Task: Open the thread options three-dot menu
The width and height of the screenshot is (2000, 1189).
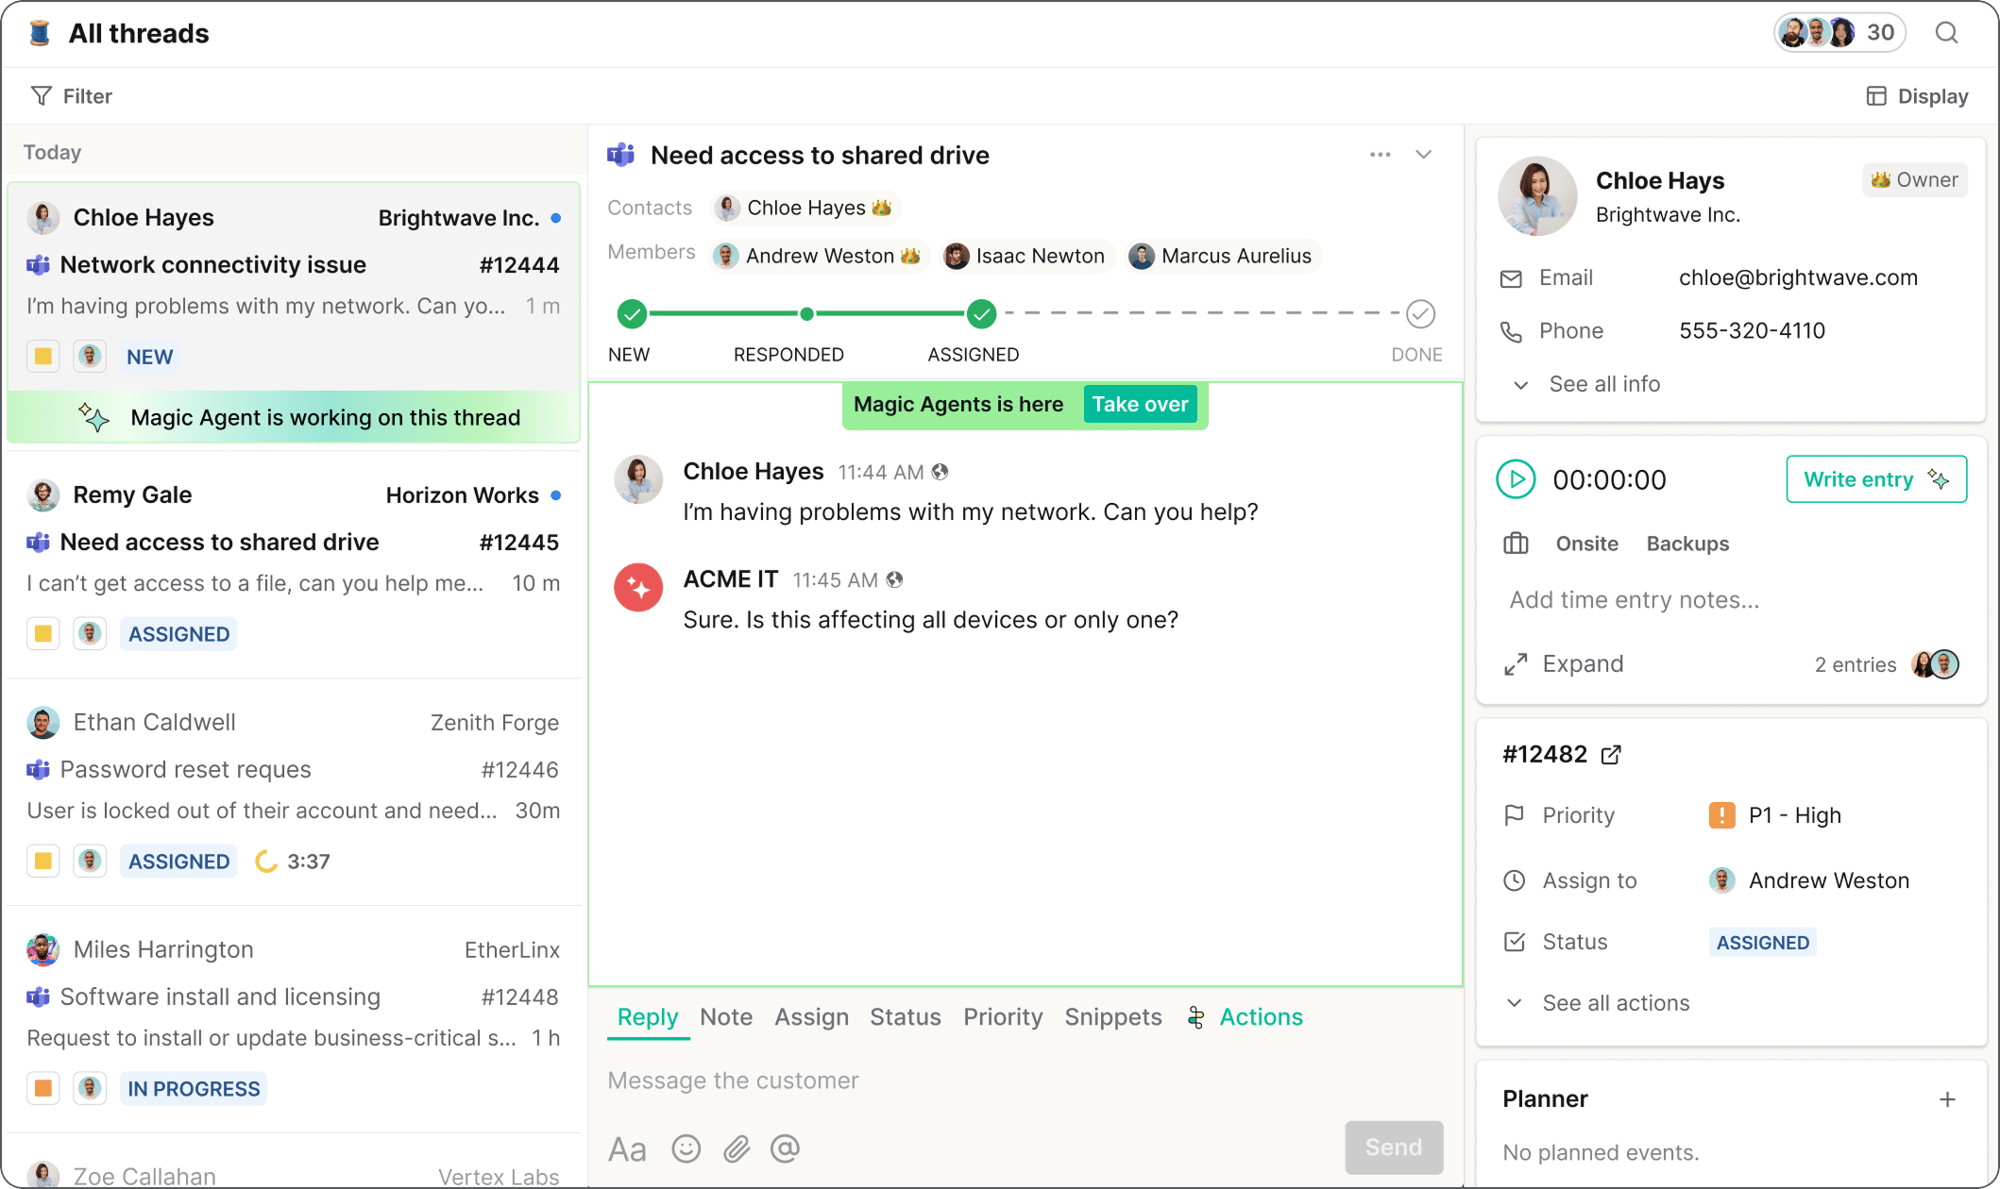Action: 1380,155
